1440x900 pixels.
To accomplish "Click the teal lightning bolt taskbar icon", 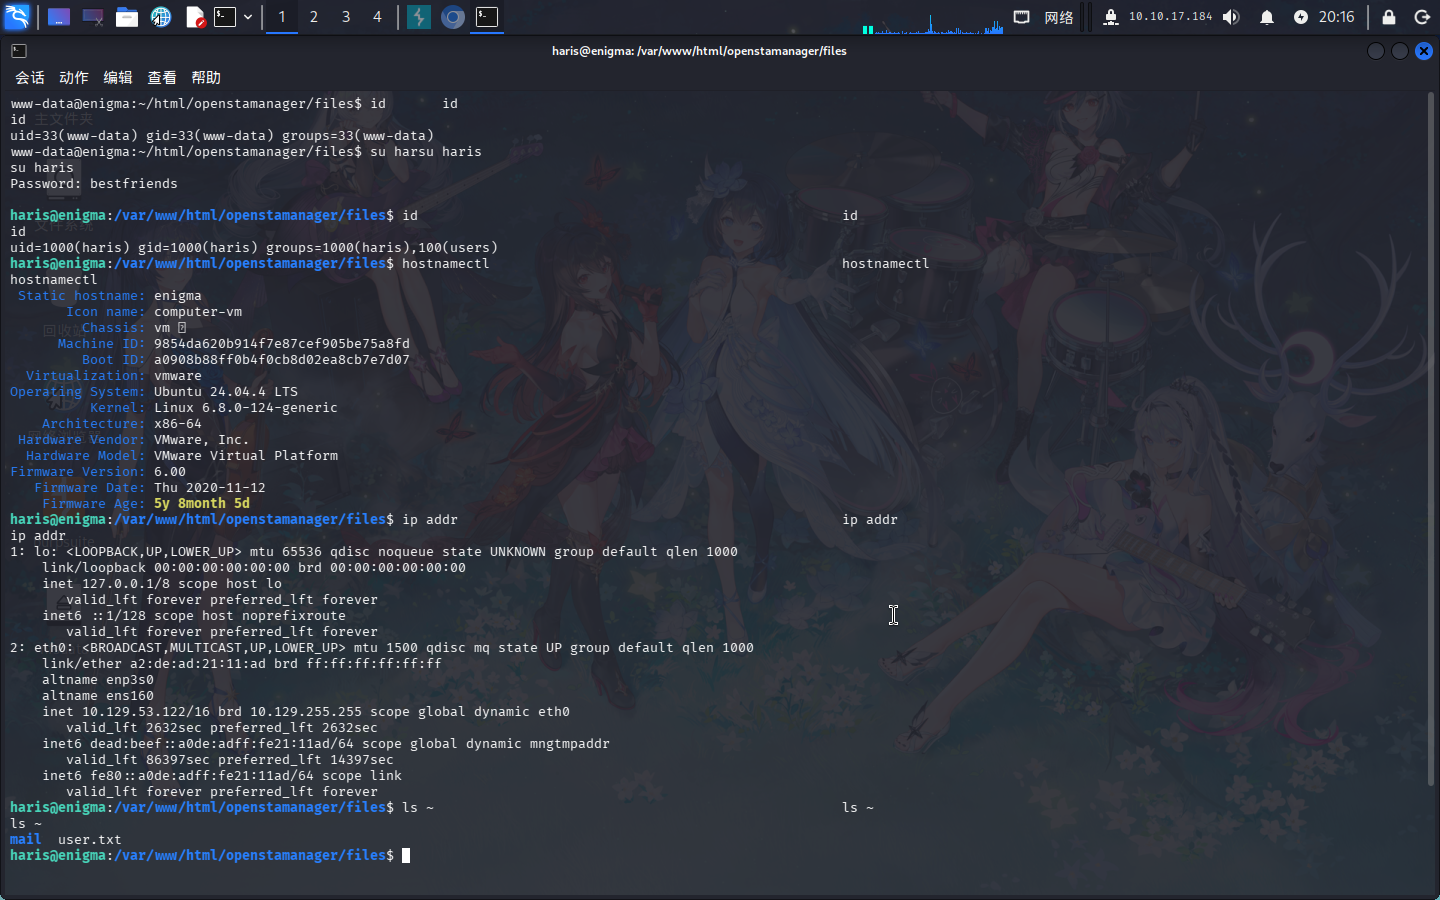I will pos(419,17).
